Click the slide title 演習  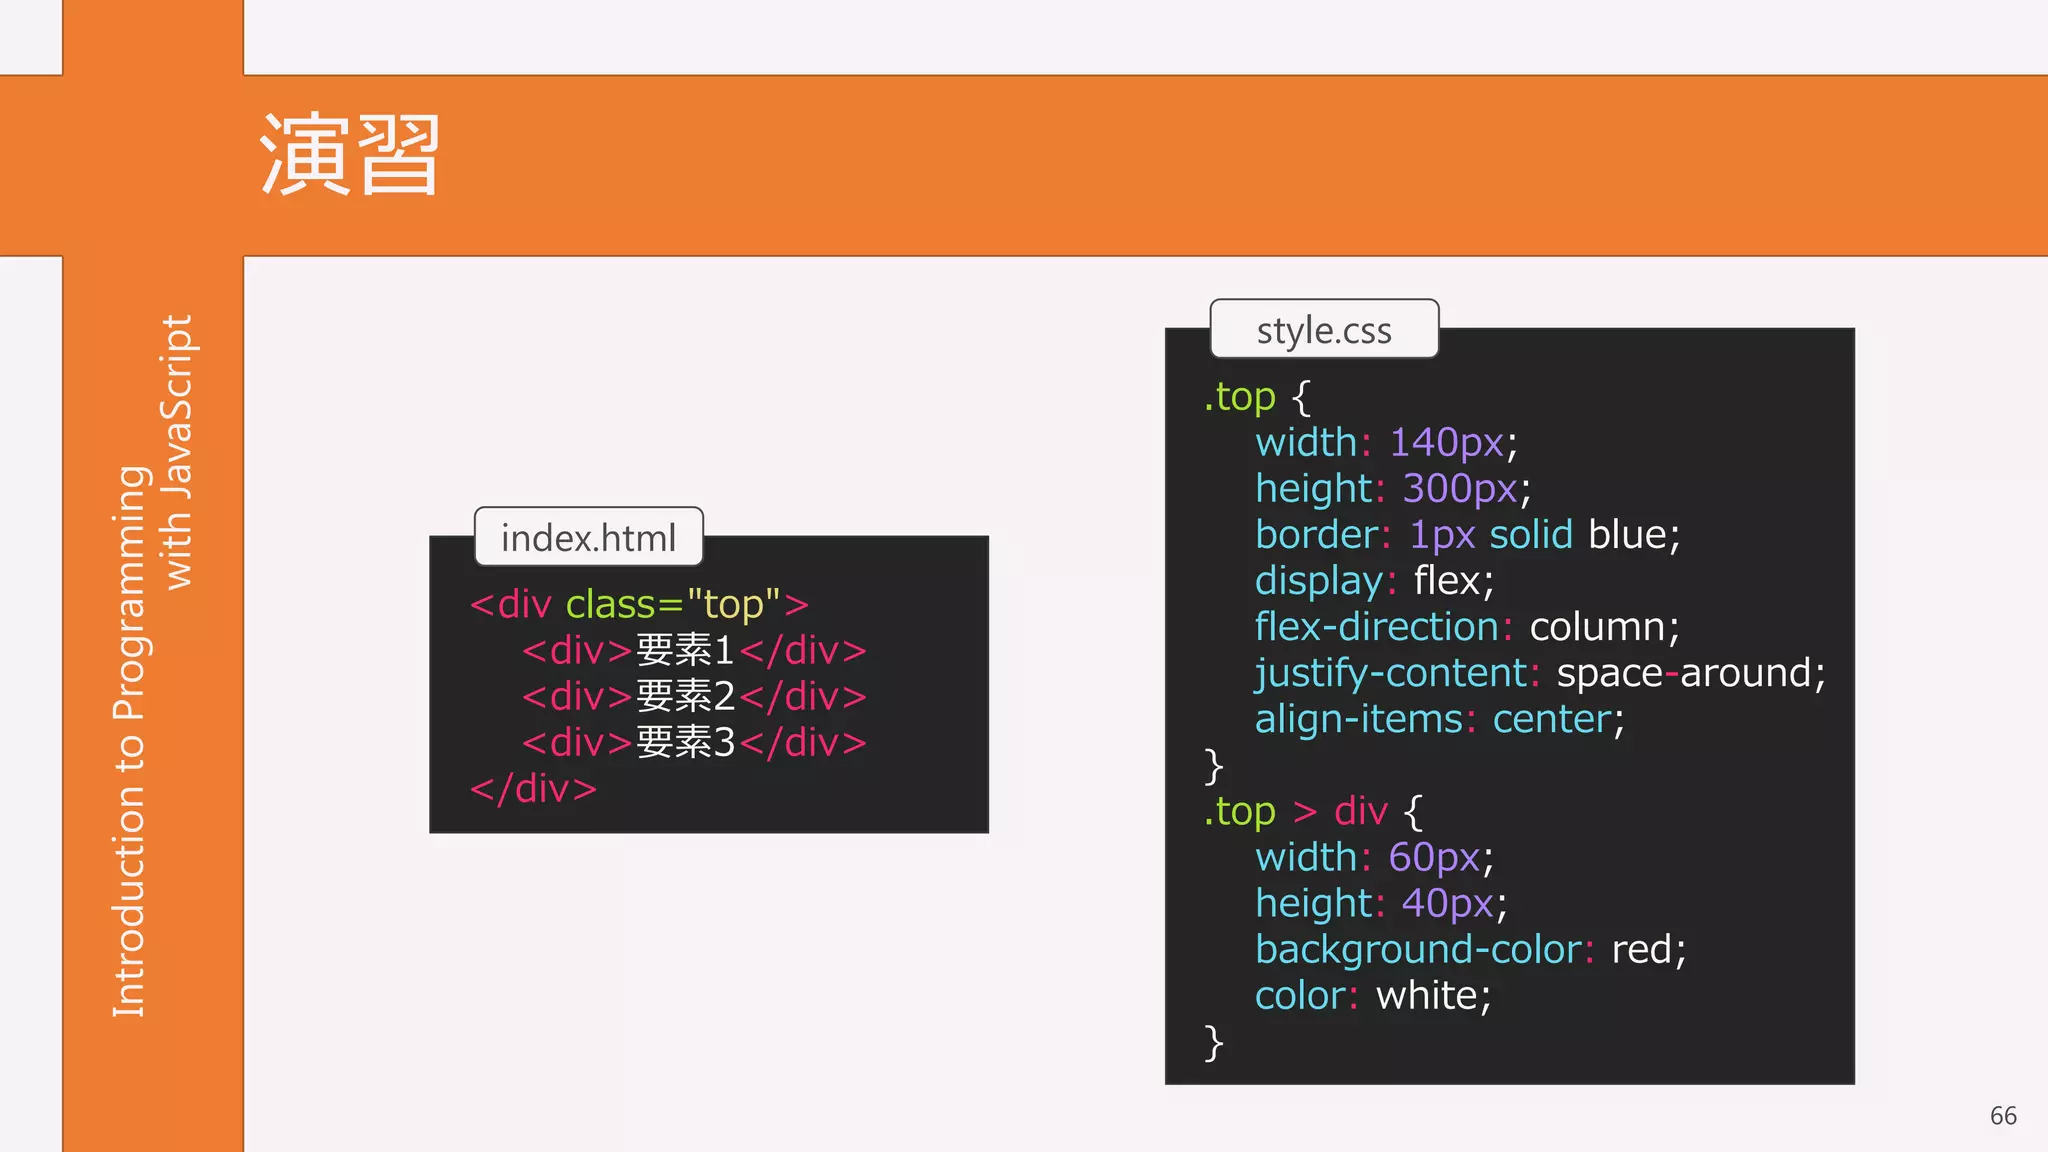pyautogui.click(x=350, y=155)
